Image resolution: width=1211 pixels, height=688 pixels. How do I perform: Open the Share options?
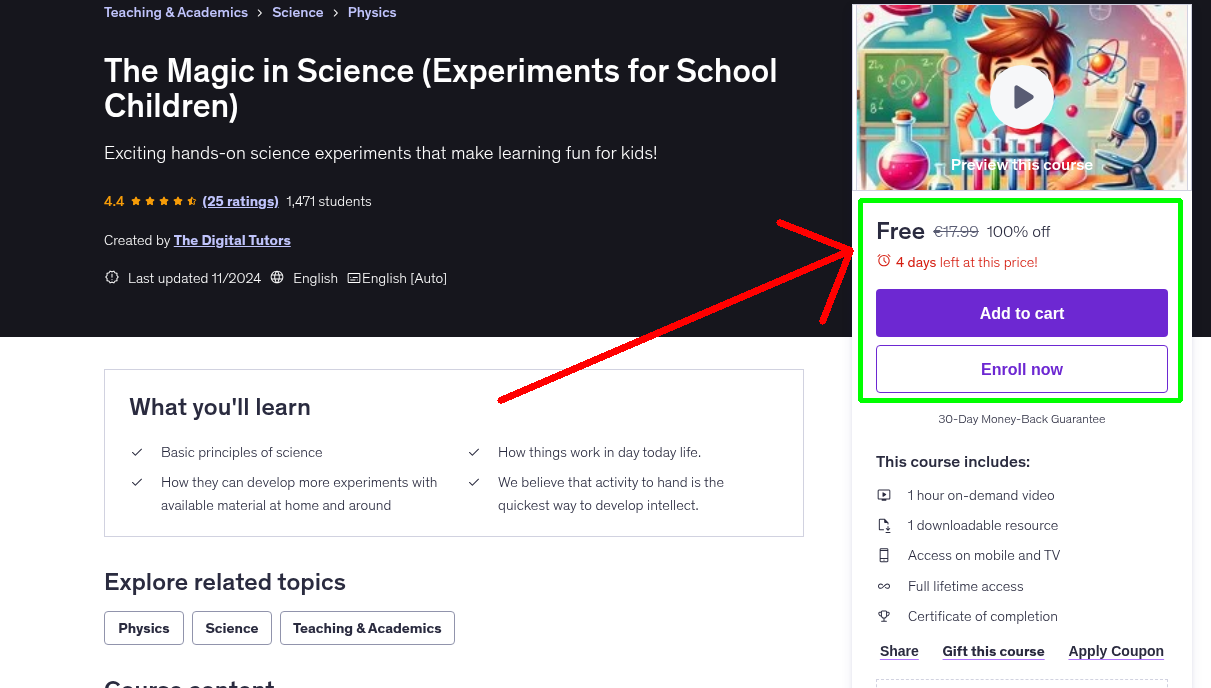coord(898,651)
